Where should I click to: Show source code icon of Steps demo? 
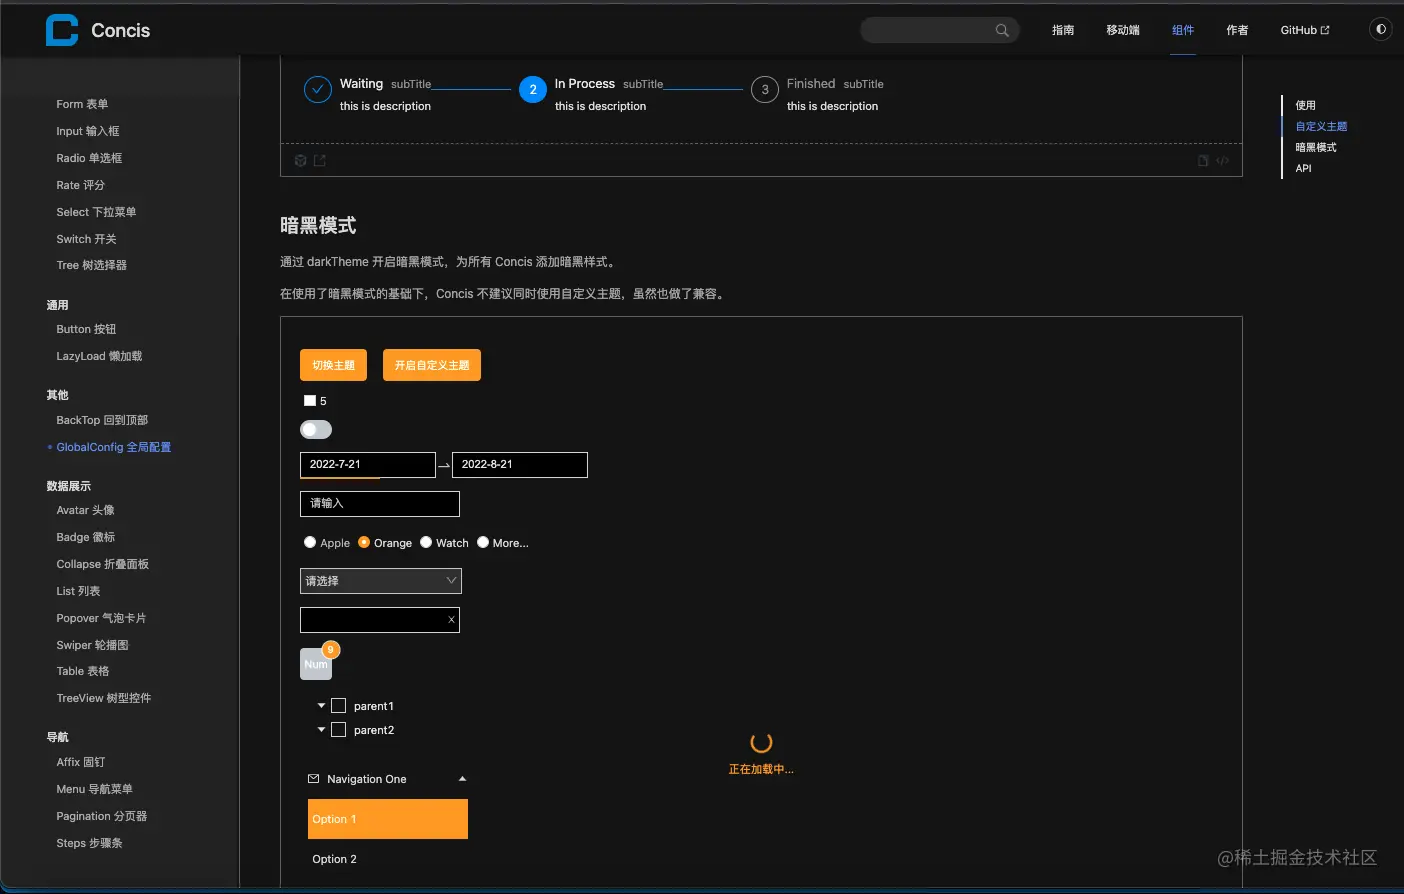[x=1222, y=160]
